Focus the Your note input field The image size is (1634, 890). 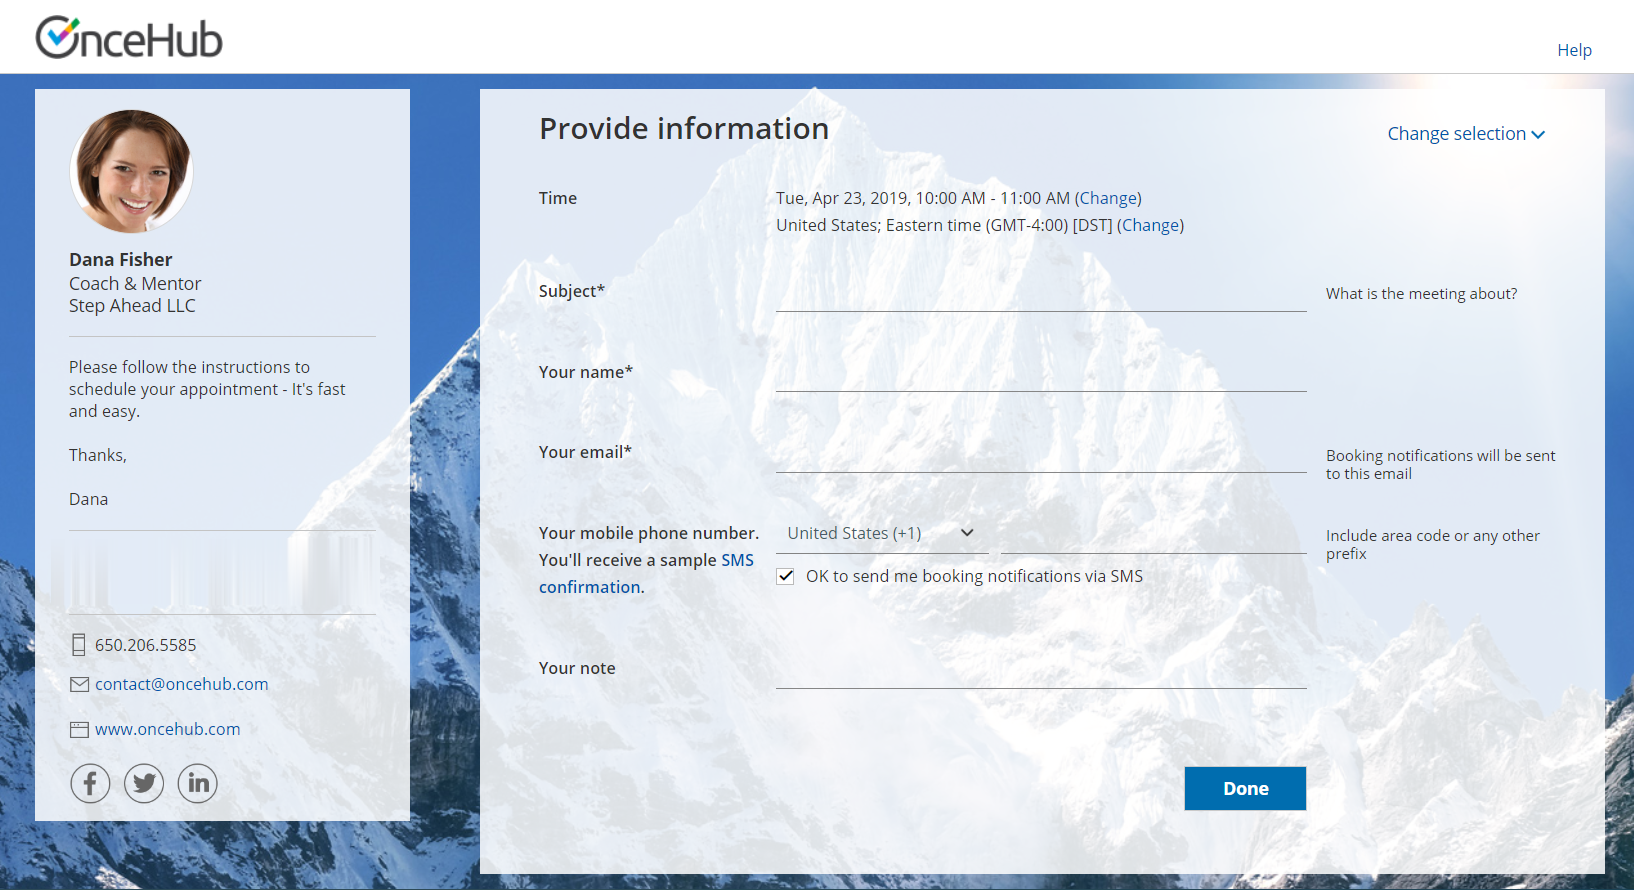coord(1041,670)
